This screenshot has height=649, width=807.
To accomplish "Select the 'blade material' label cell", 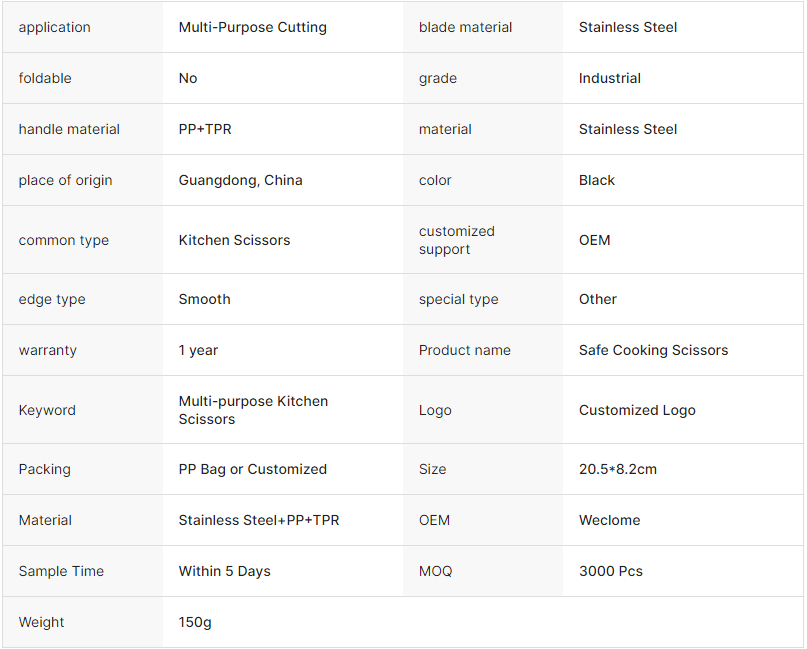I will (x=465, y=27).
